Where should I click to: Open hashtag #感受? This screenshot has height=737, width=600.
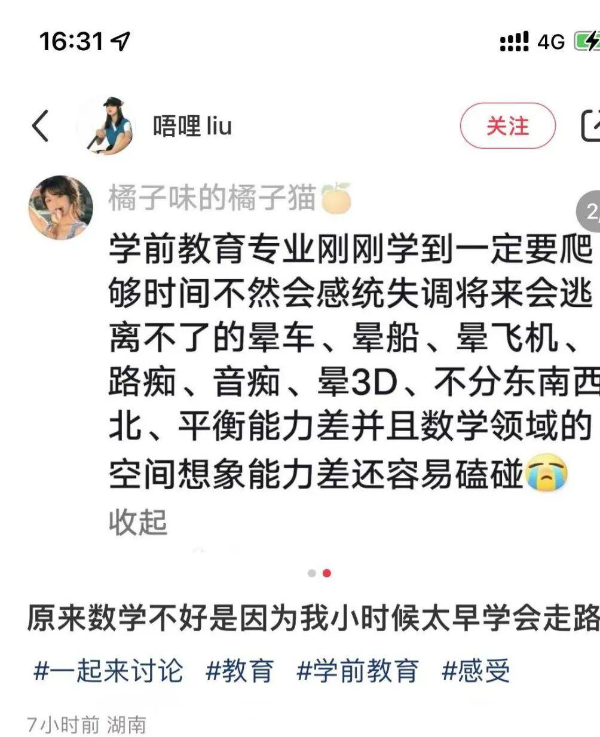tap(475, 670)
